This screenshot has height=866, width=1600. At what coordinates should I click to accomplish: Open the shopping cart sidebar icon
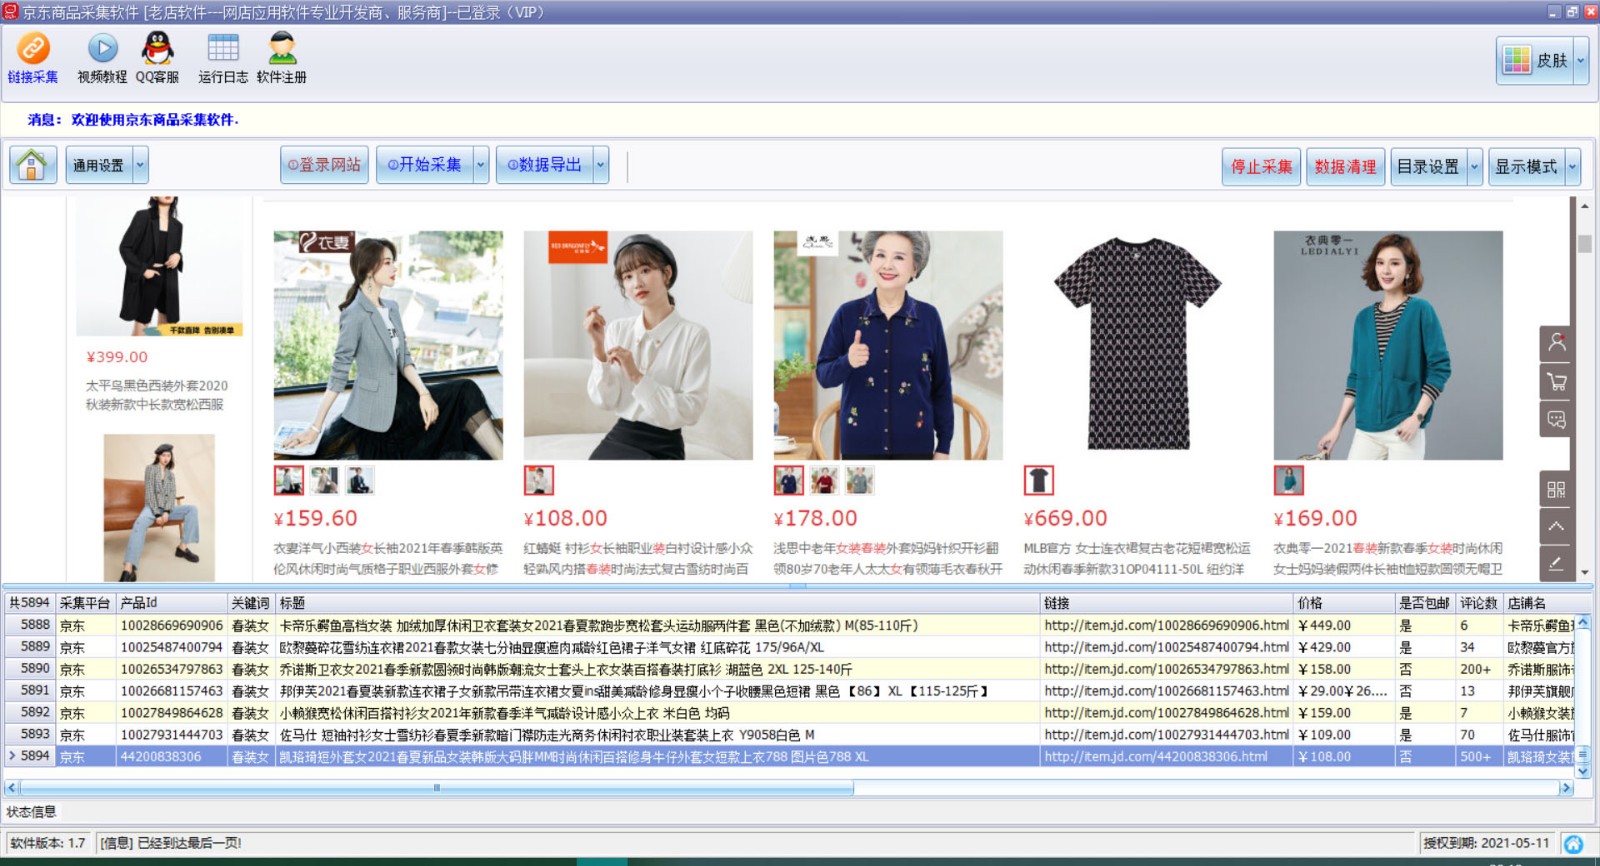(1556, 381)
